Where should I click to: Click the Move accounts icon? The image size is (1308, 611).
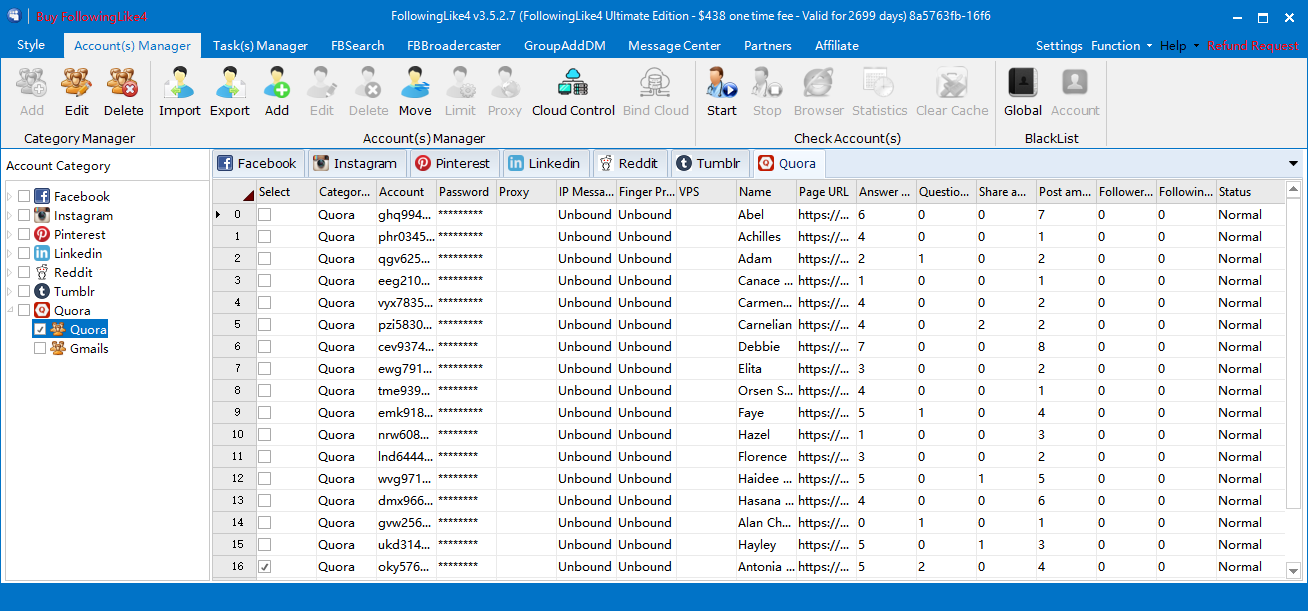coord(415,92)
